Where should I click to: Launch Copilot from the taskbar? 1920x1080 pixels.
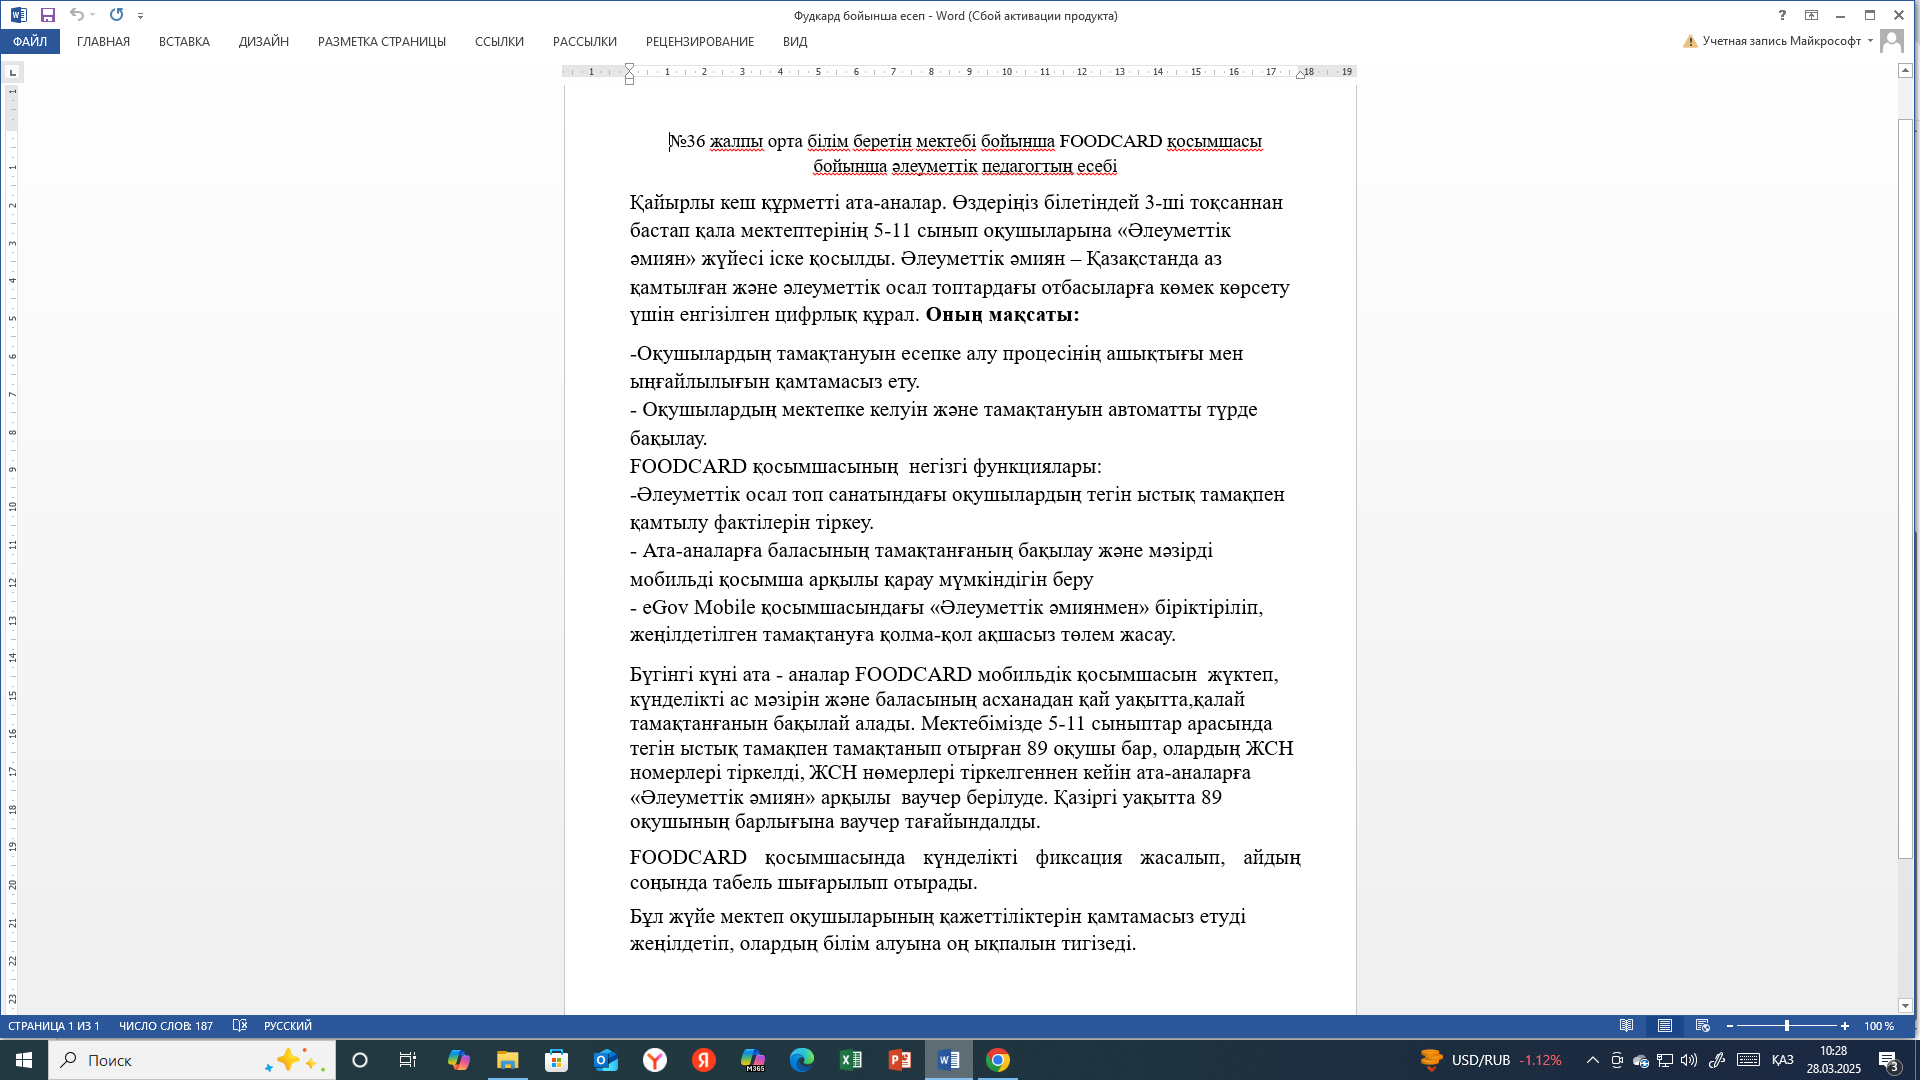(458, 1060)
